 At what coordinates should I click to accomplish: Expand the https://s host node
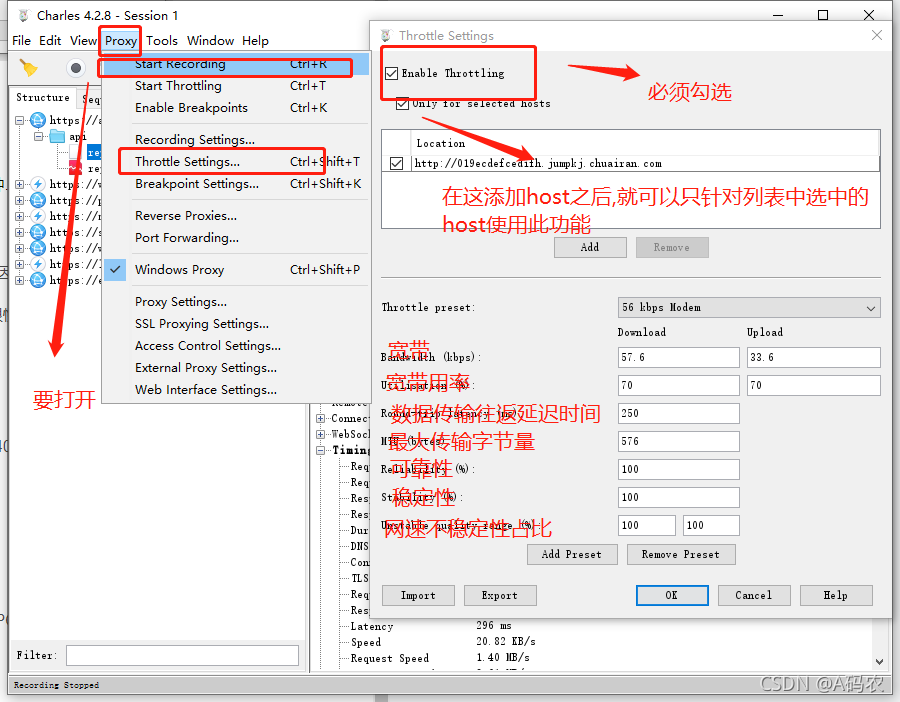(20, 232)
